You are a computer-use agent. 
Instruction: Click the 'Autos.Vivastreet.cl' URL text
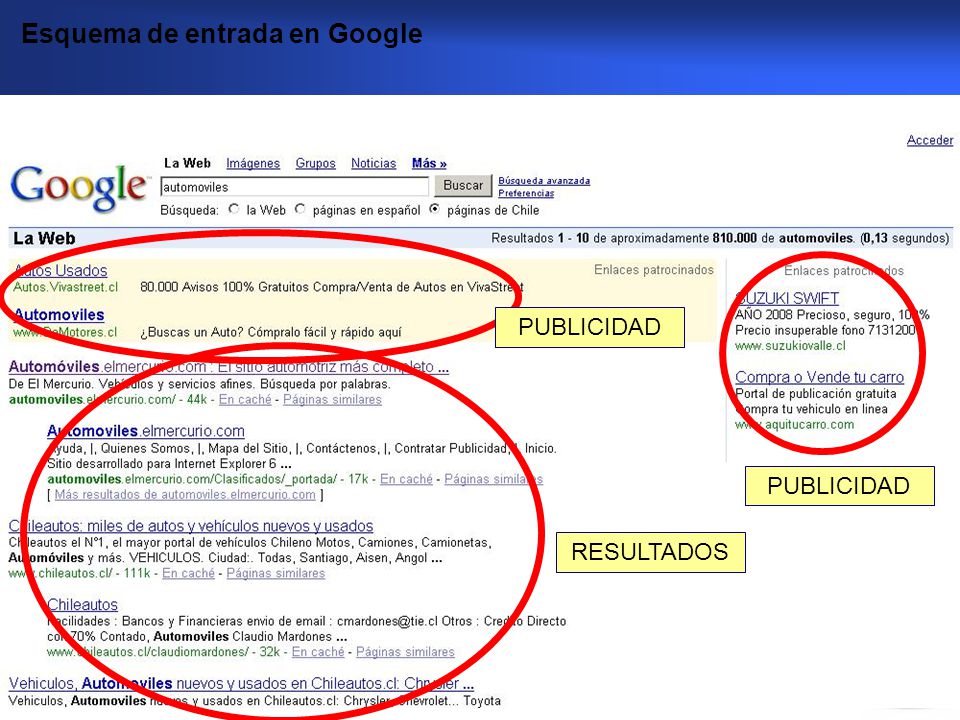click(x=66, y=287)
